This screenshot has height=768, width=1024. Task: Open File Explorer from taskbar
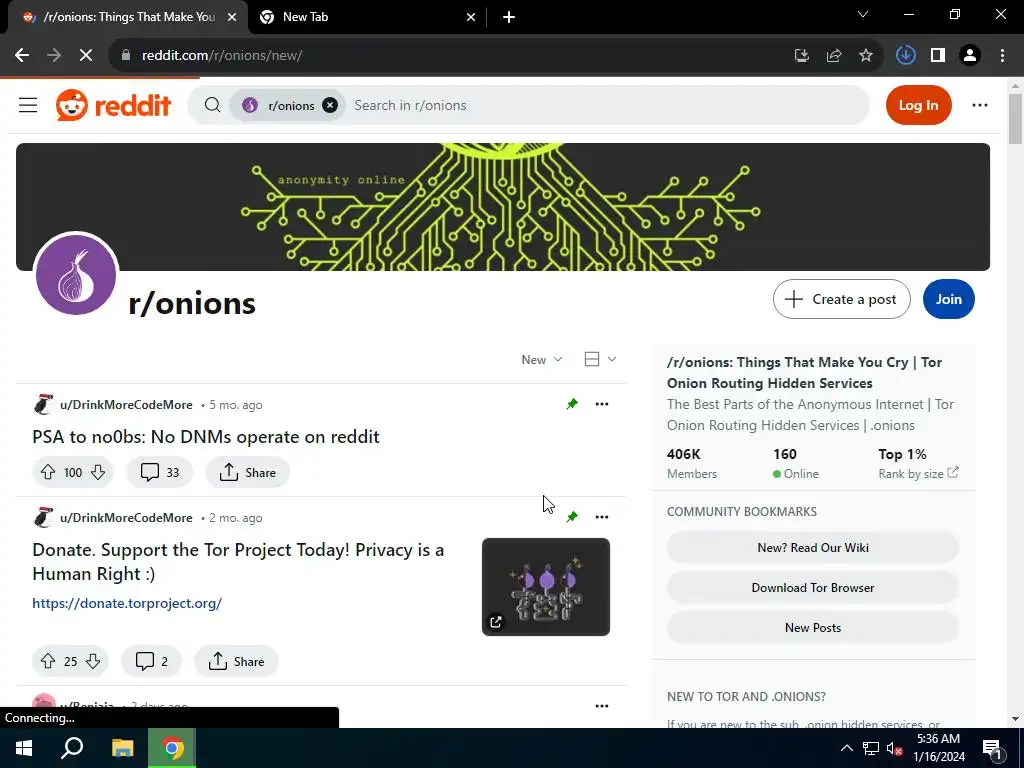pyautogui.click(x=122, y=748)
